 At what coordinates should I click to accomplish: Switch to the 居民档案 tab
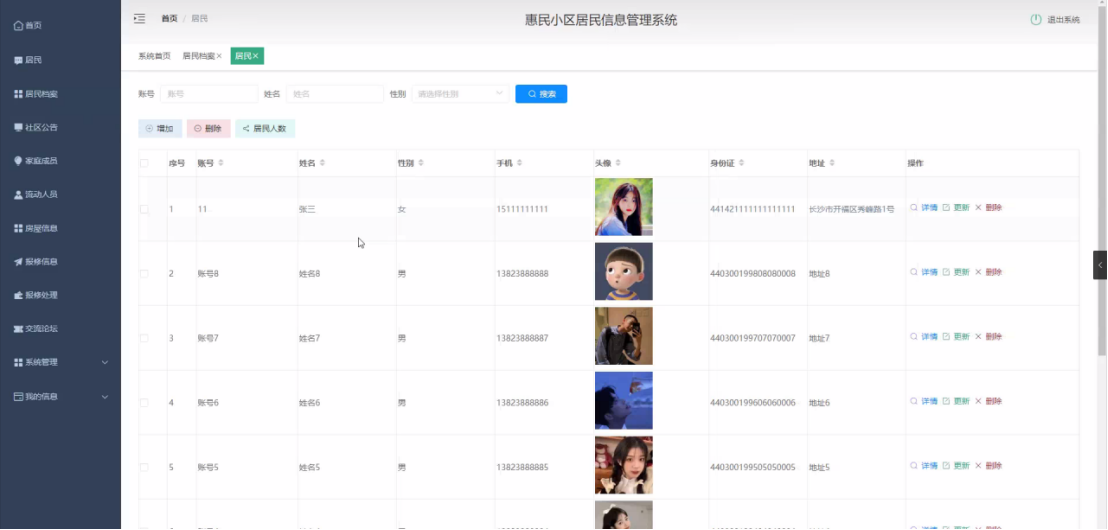point(199,56)
